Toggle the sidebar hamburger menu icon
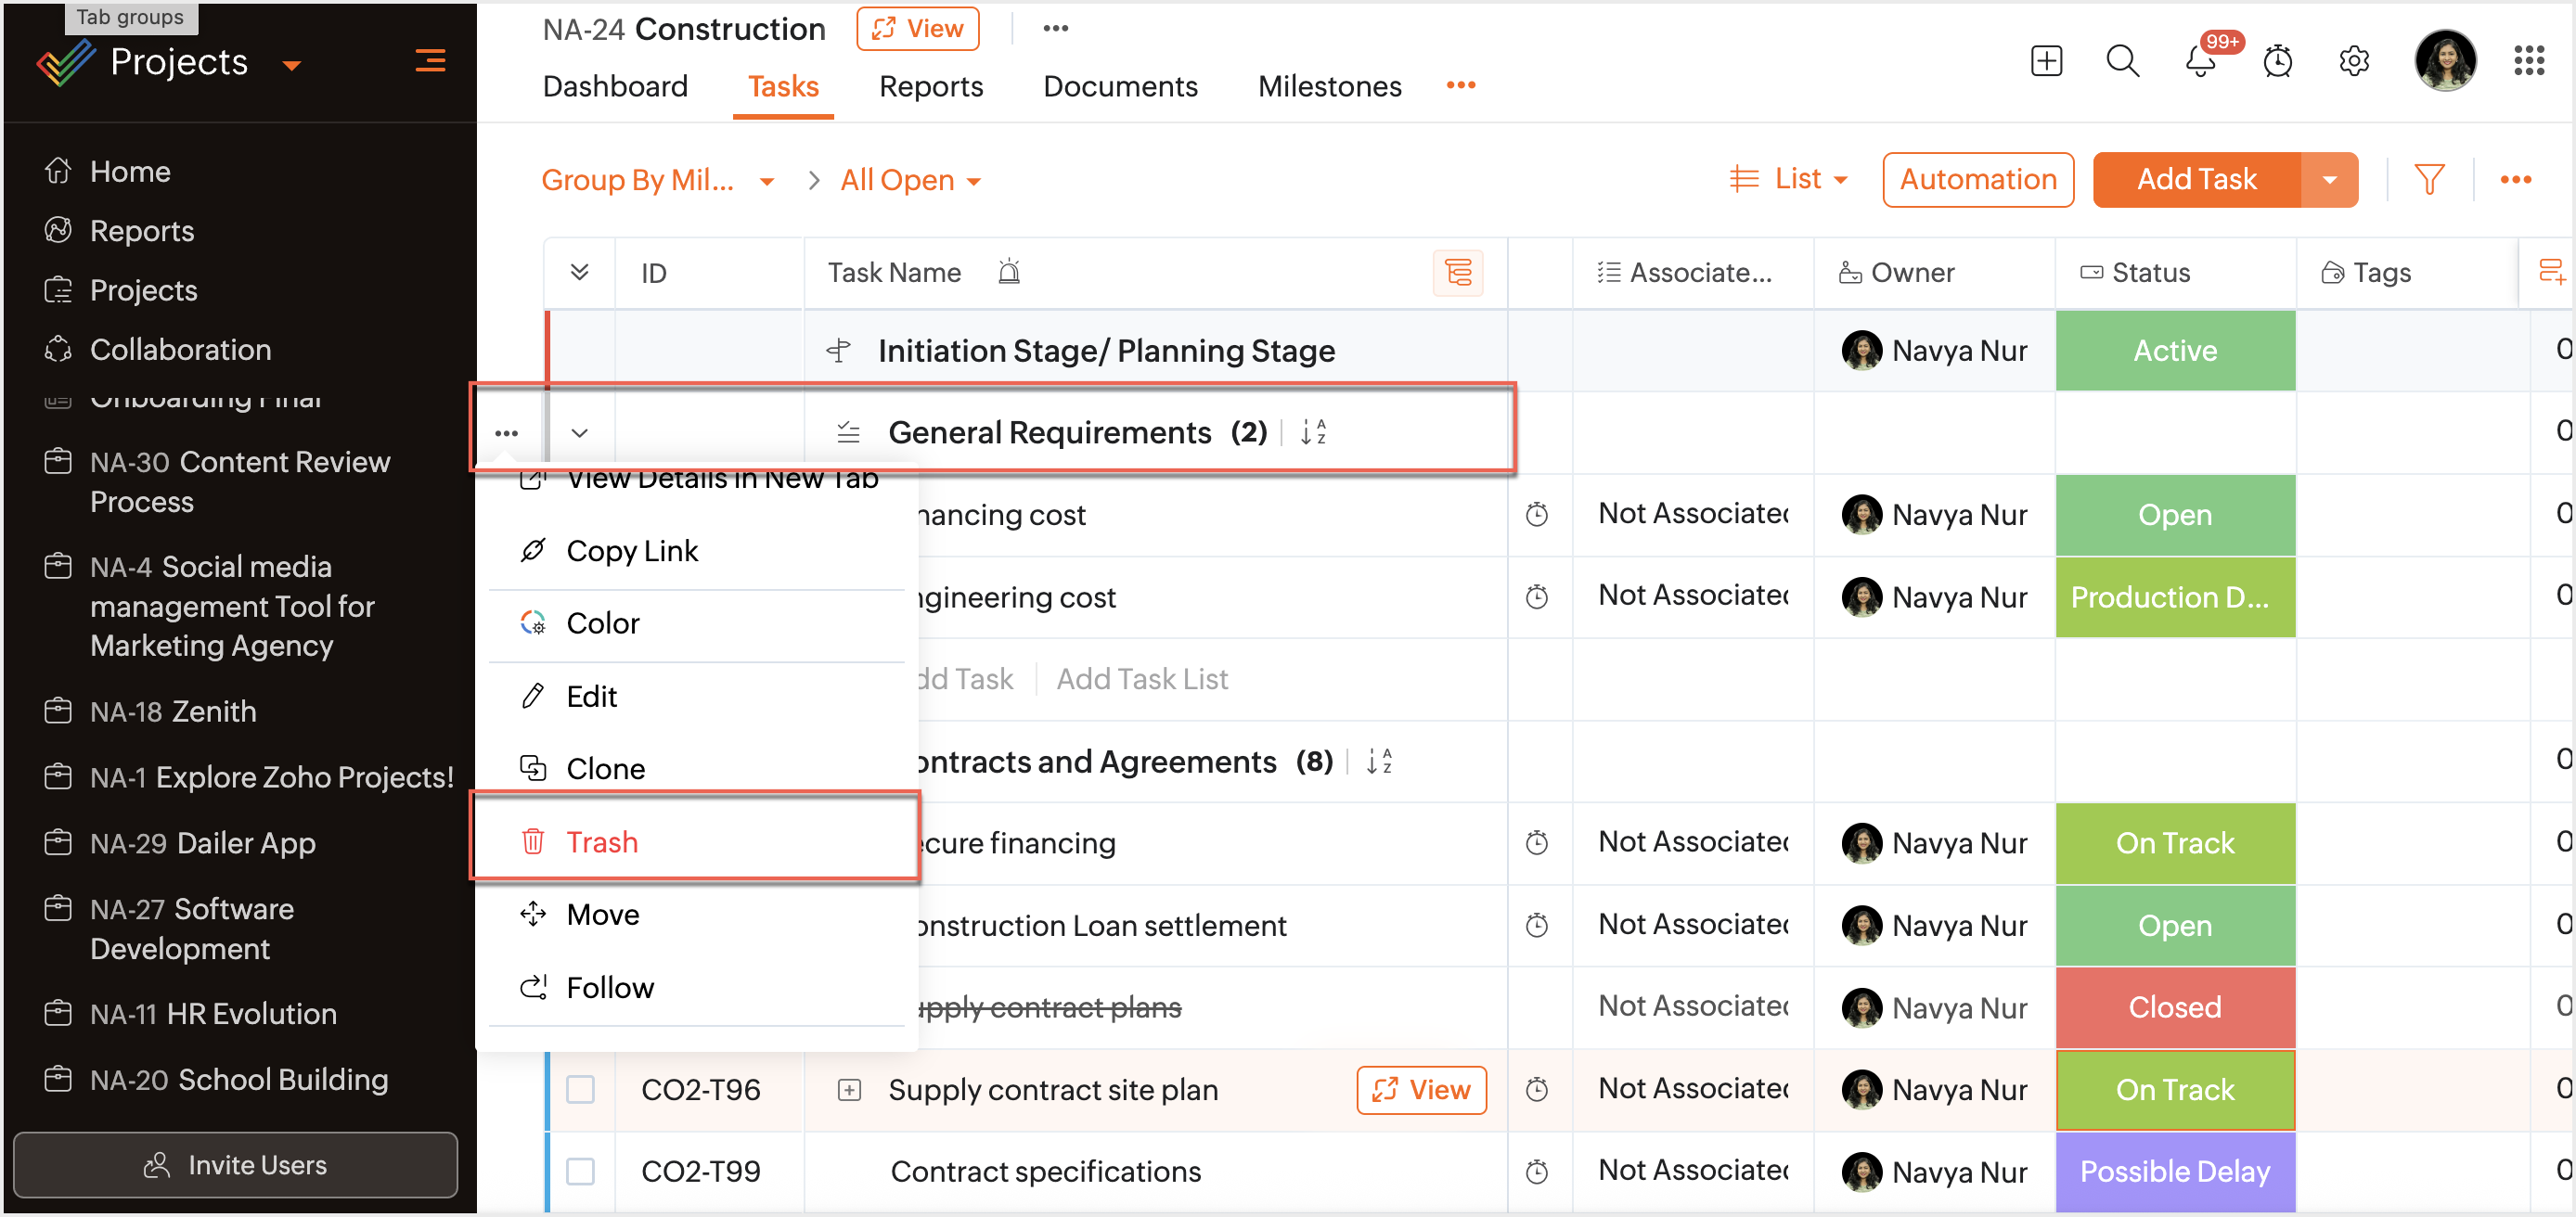2576x1217 pixels. click(x=430, y=62)
